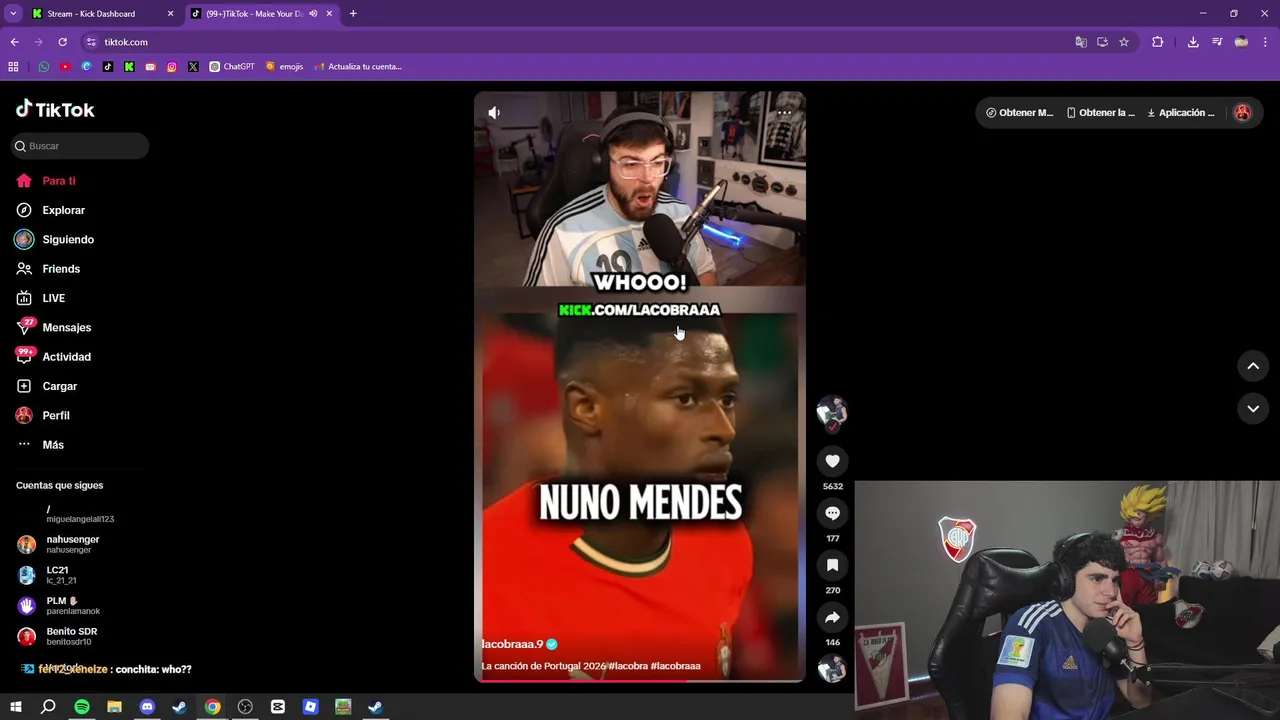
Task: Click the #lacobra hashtag in caption
Action: [x=627, y=666]
